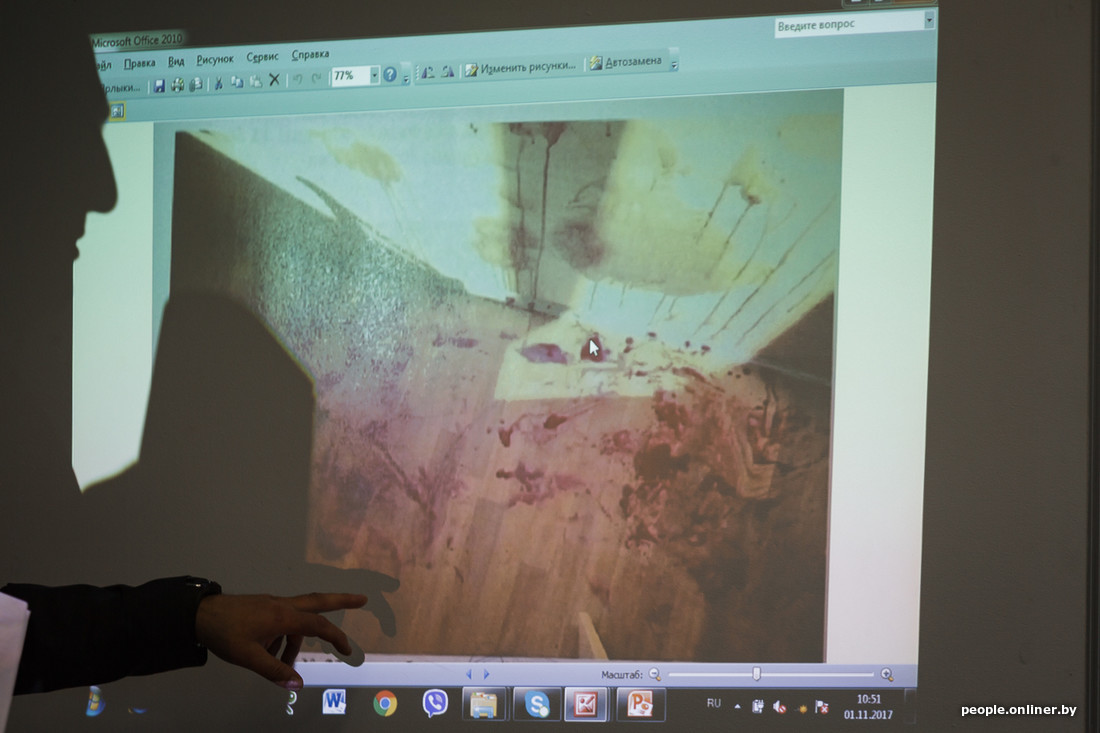Click the Delete X icon
The height and width of the screenshot is (733, 1100).
tap(274, 80)
